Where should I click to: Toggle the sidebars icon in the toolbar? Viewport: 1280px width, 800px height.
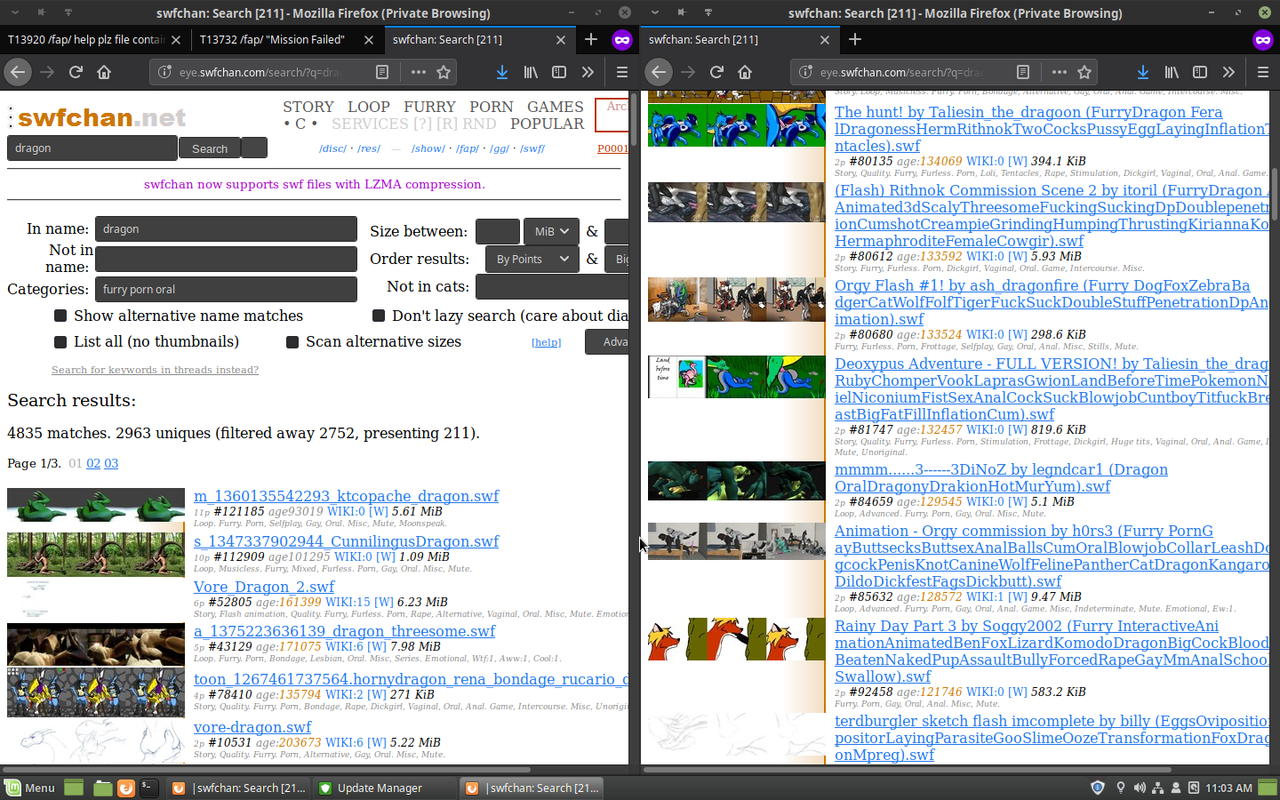[x=558, y=71]
